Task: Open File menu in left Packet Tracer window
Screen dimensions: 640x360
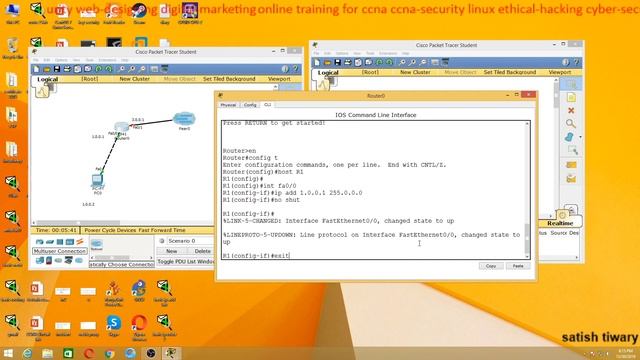Action: tap(36, 60)
